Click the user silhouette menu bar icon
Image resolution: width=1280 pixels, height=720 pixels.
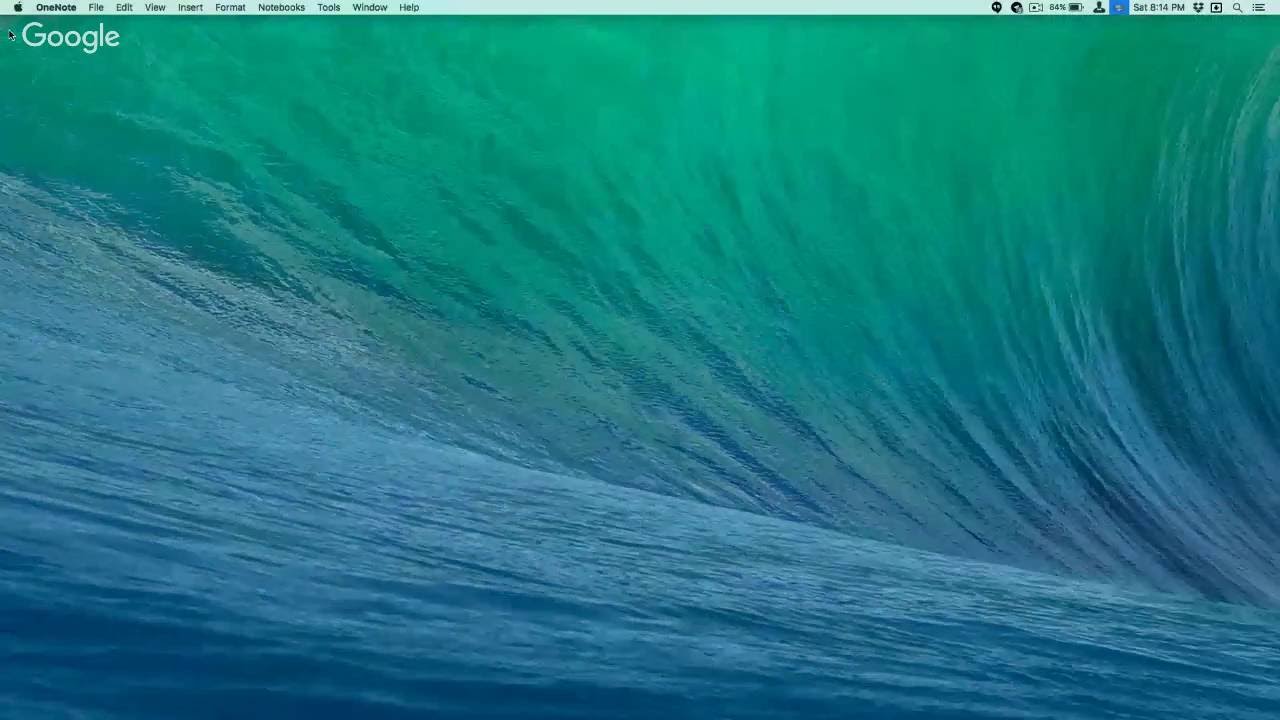click(1099, 7)
